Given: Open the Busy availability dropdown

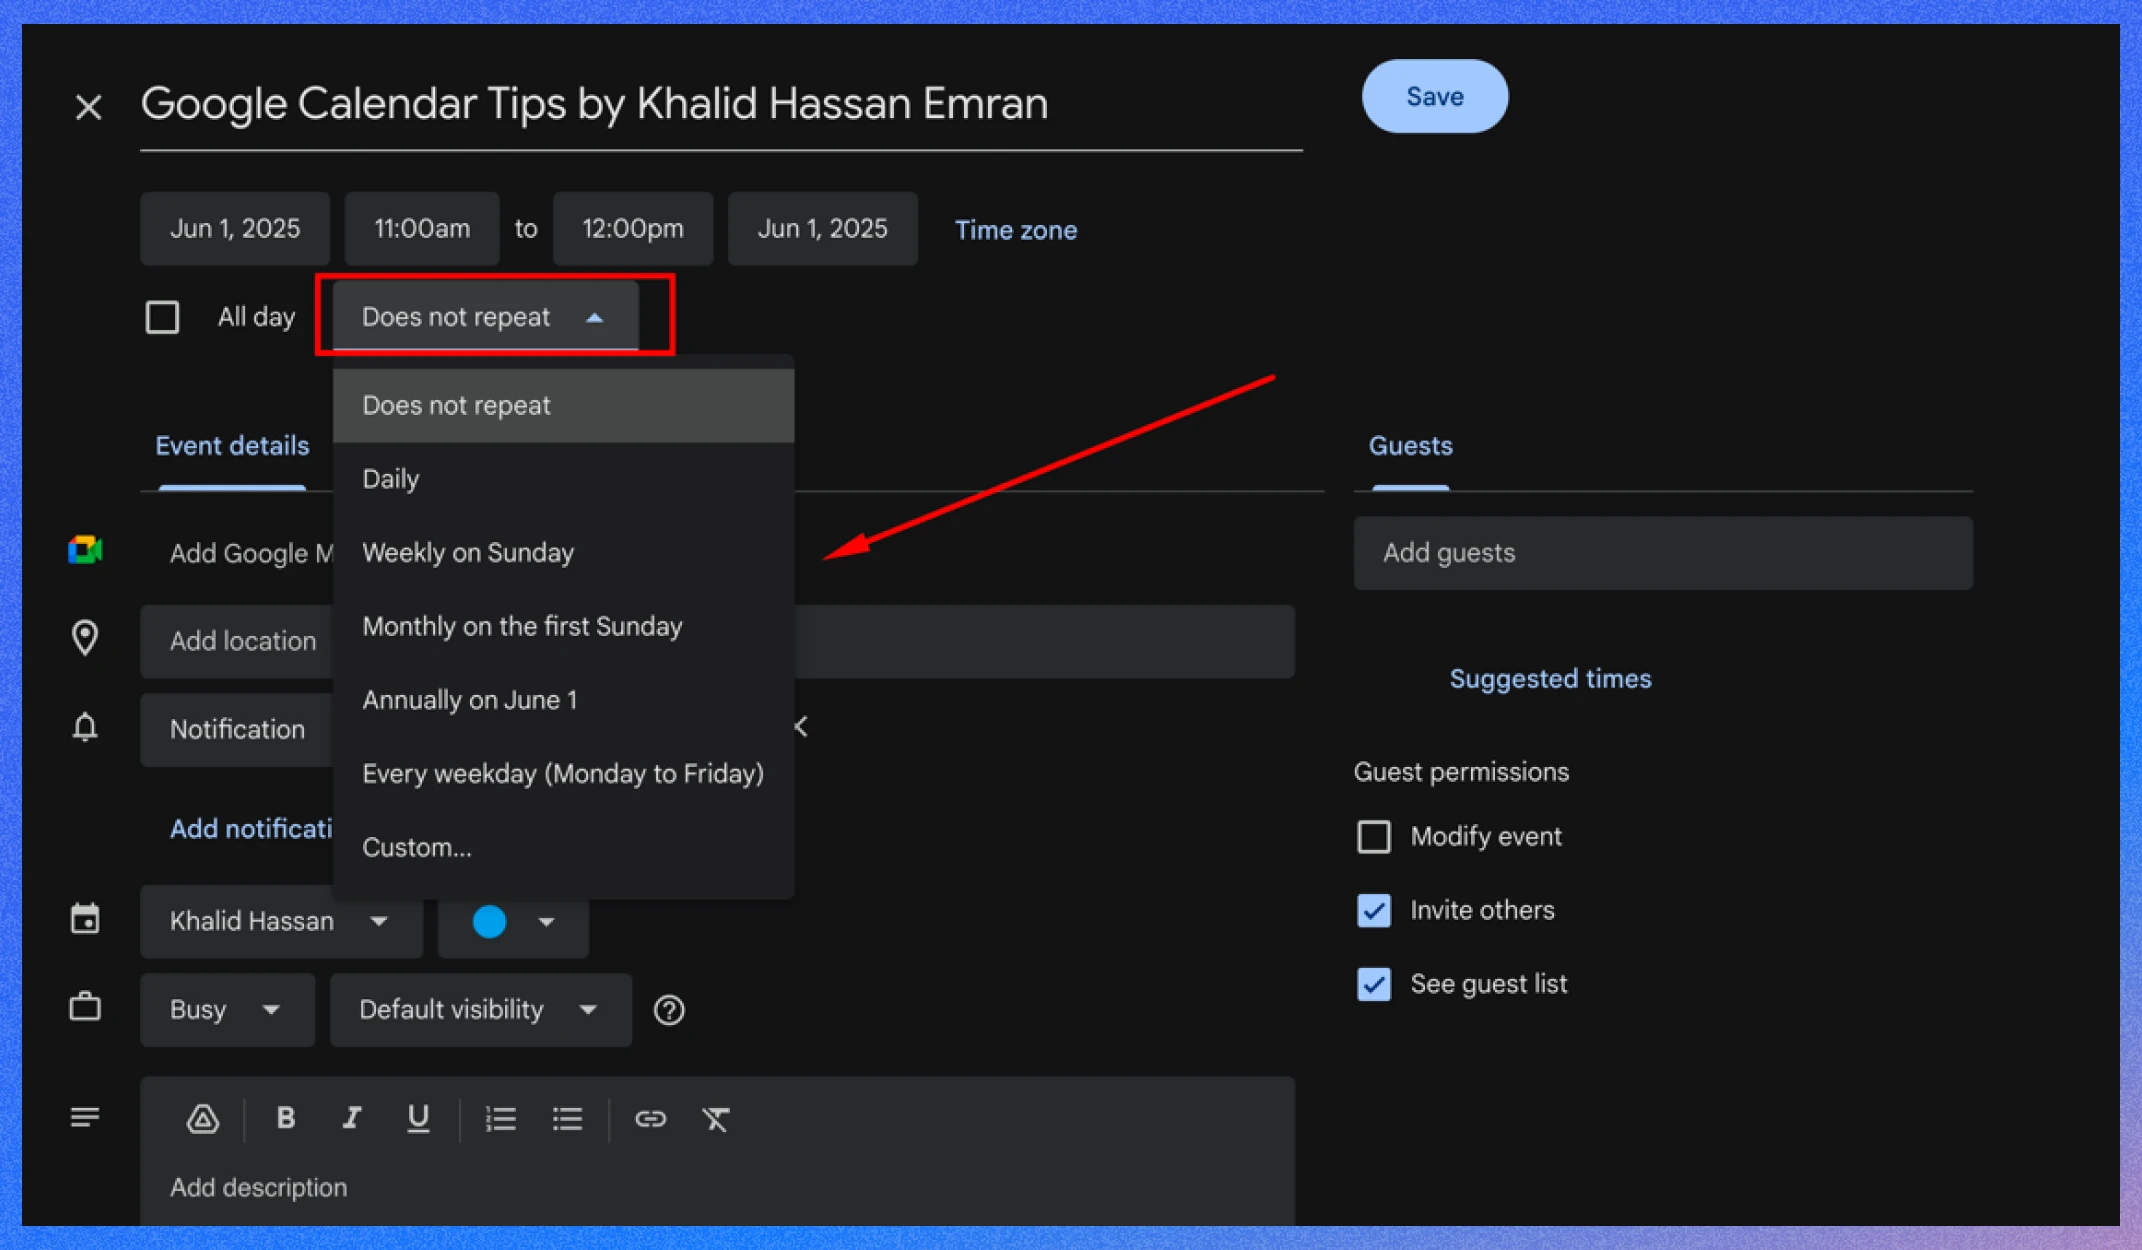Looking at the screenshot, I should point(227,1010).
